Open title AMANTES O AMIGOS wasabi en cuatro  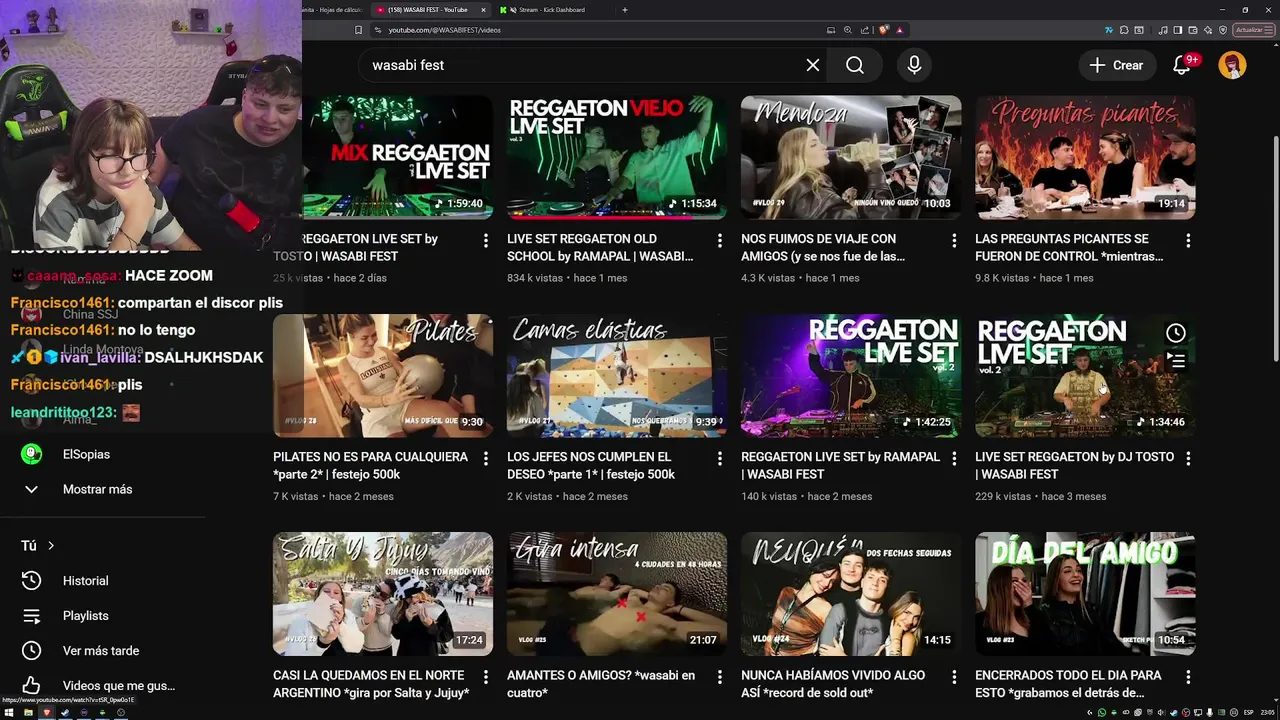[x=601, y=684]
